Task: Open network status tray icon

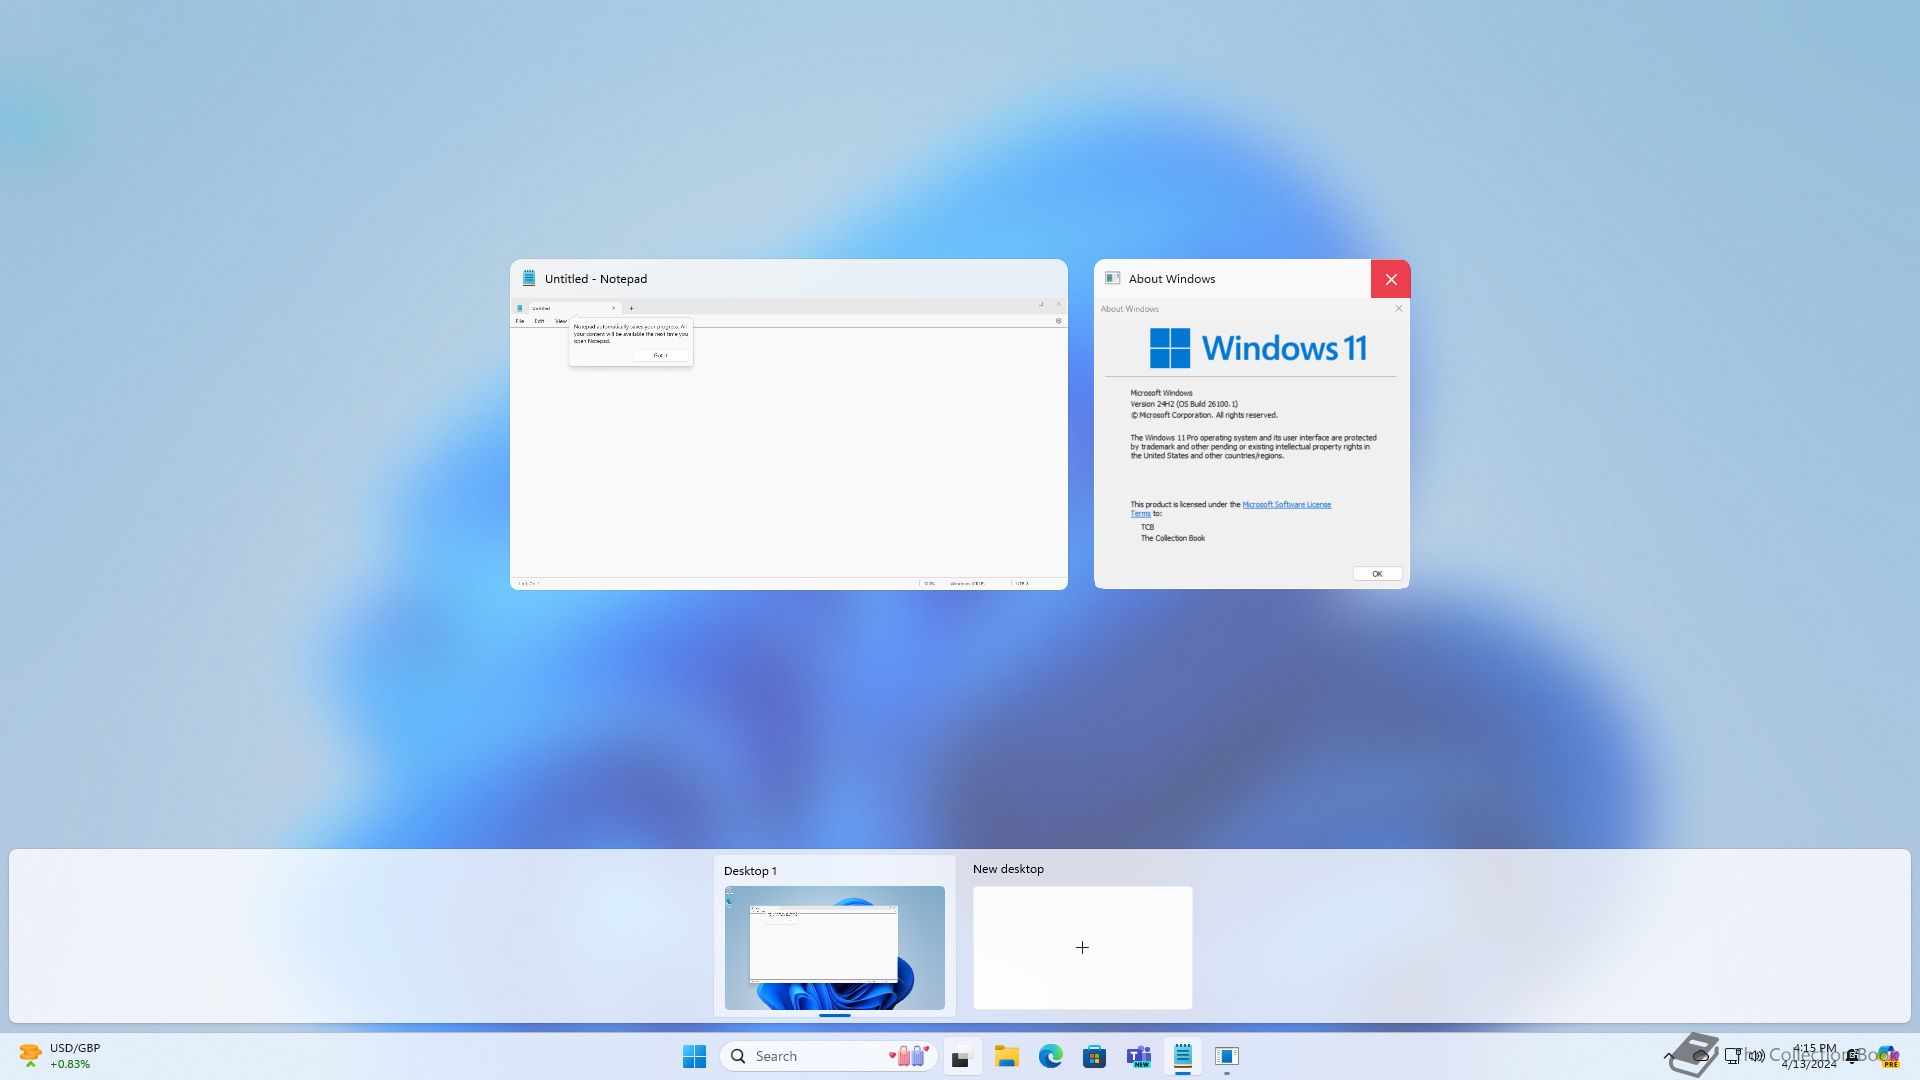Action: click(1732, 1056)
